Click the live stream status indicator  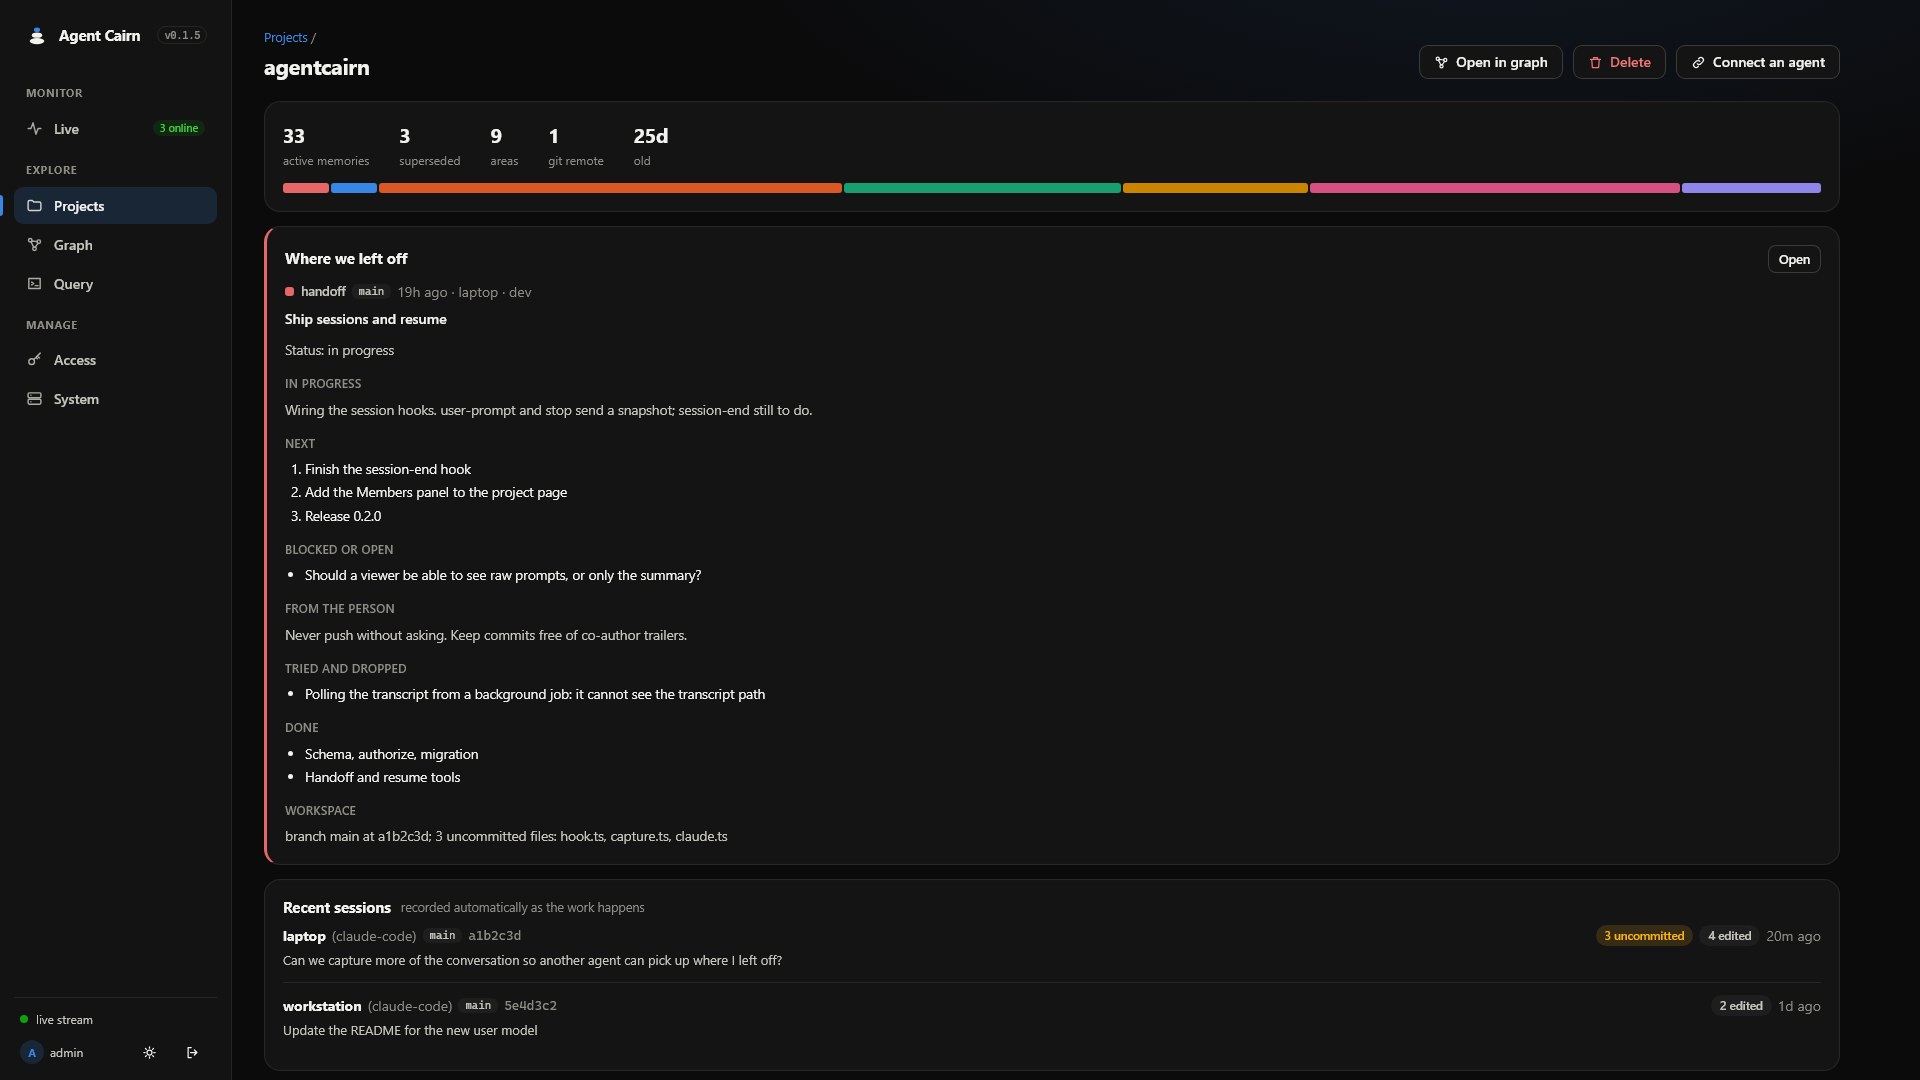(57, 1020)
